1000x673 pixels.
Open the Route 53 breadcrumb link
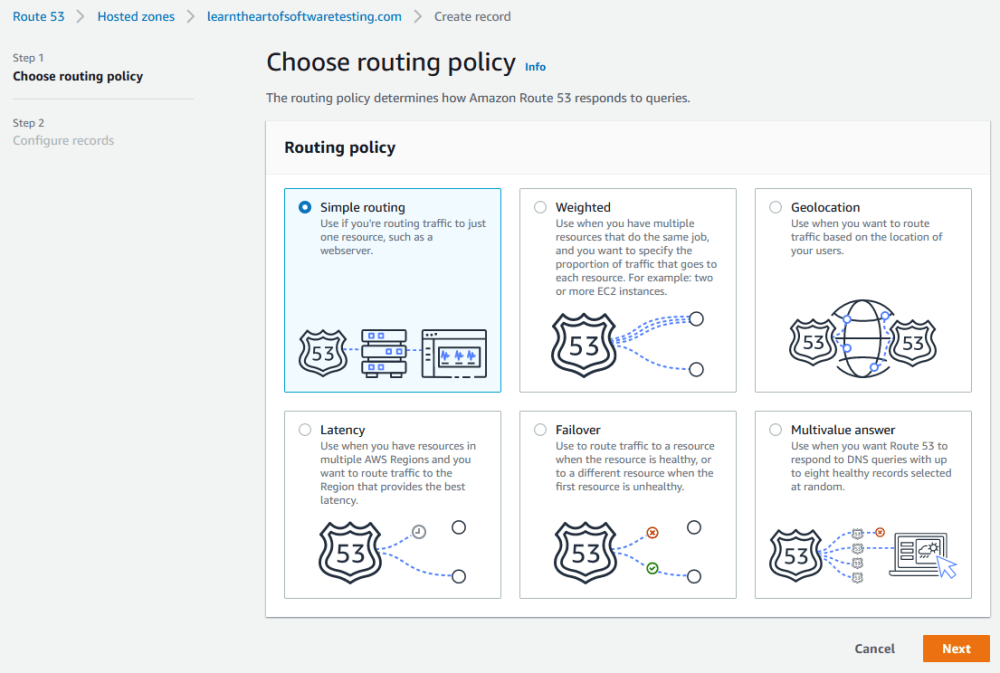coord(38,16)
